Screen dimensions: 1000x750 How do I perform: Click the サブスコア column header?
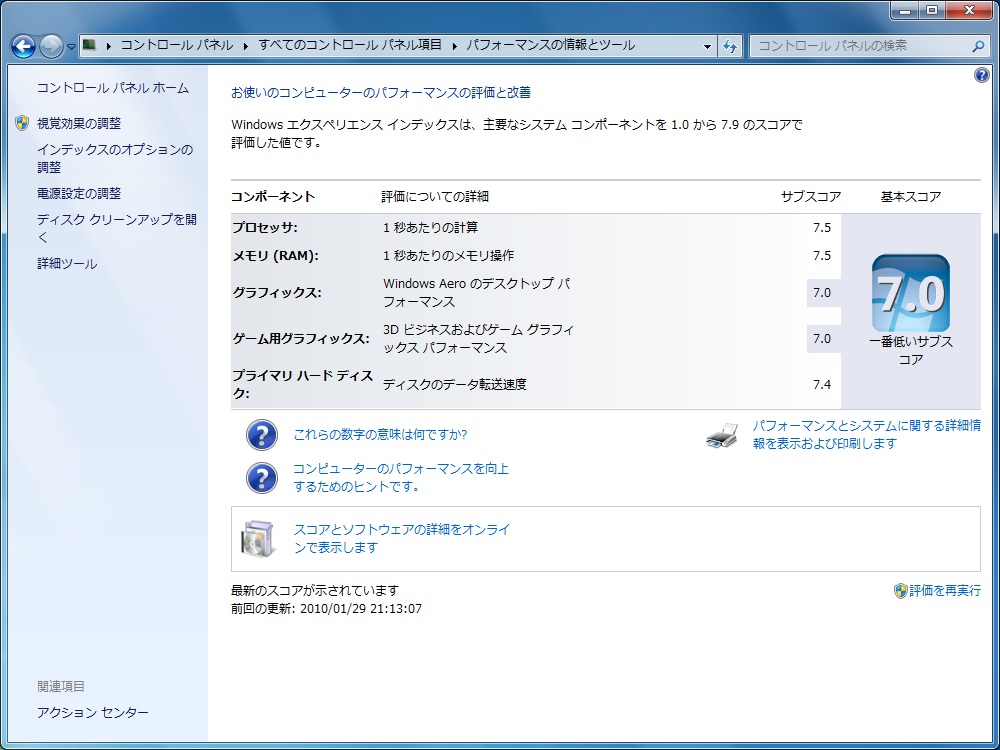(811, 196)
